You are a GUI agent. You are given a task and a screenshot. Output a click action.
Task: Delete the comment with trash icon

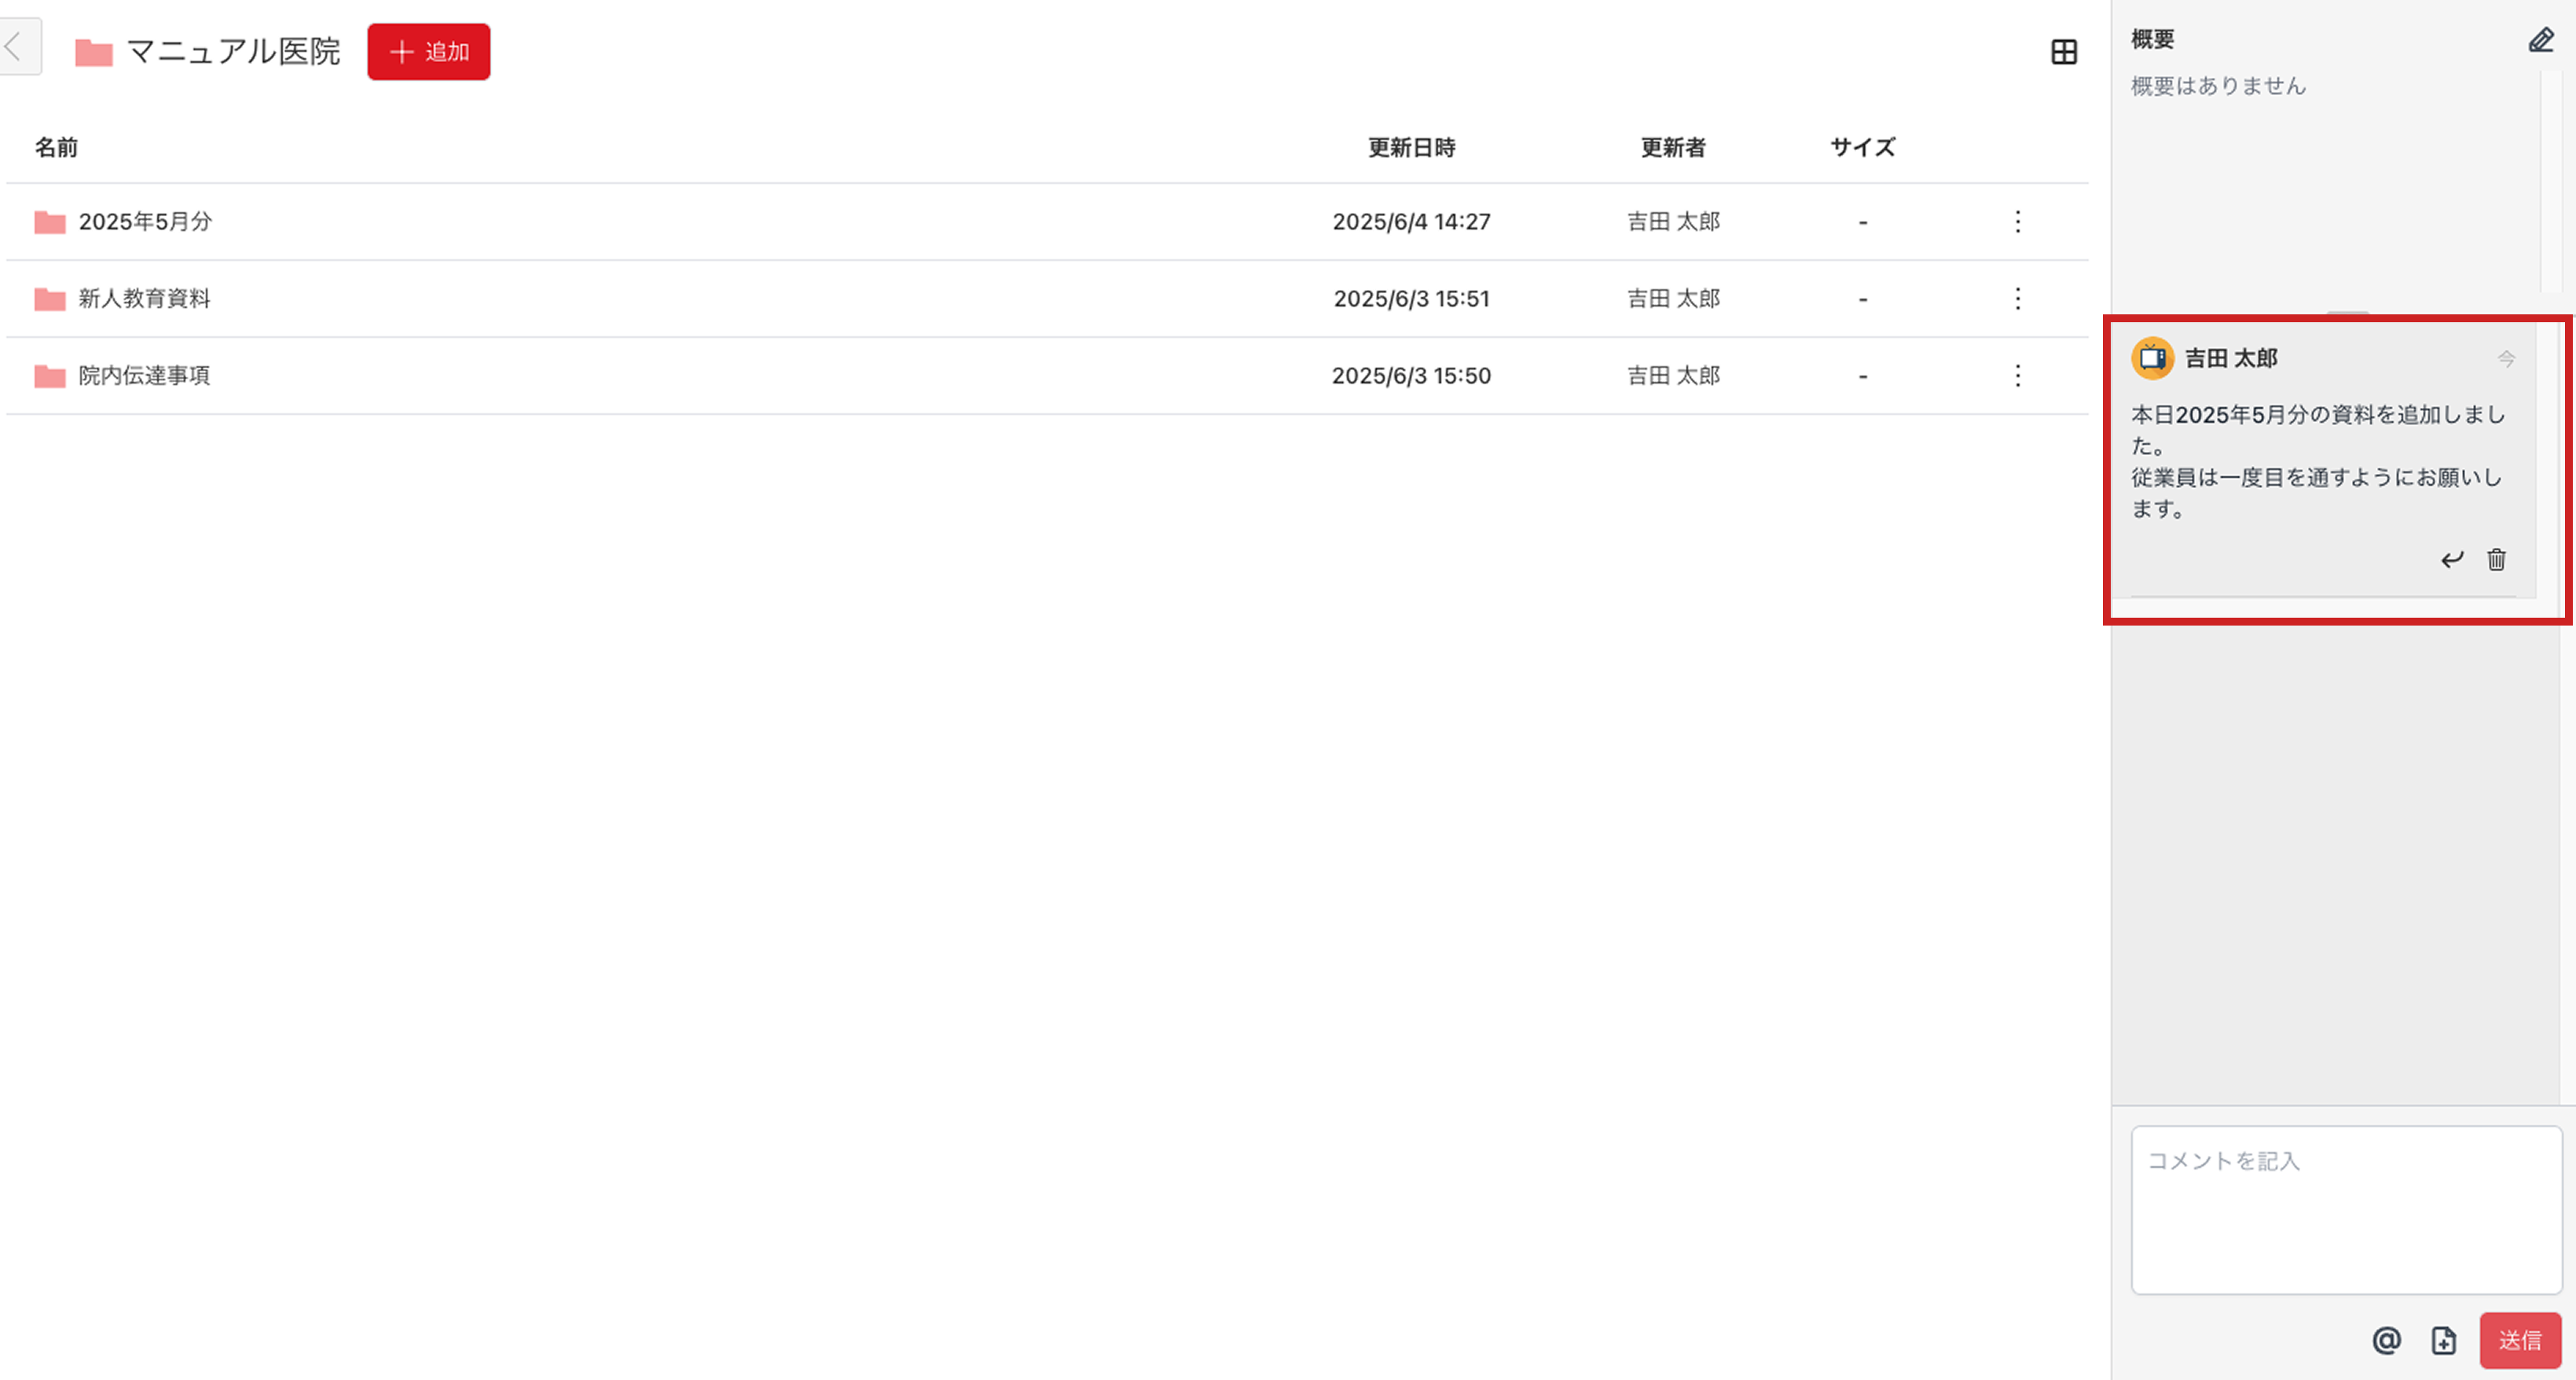click(x=2497, y=559)
